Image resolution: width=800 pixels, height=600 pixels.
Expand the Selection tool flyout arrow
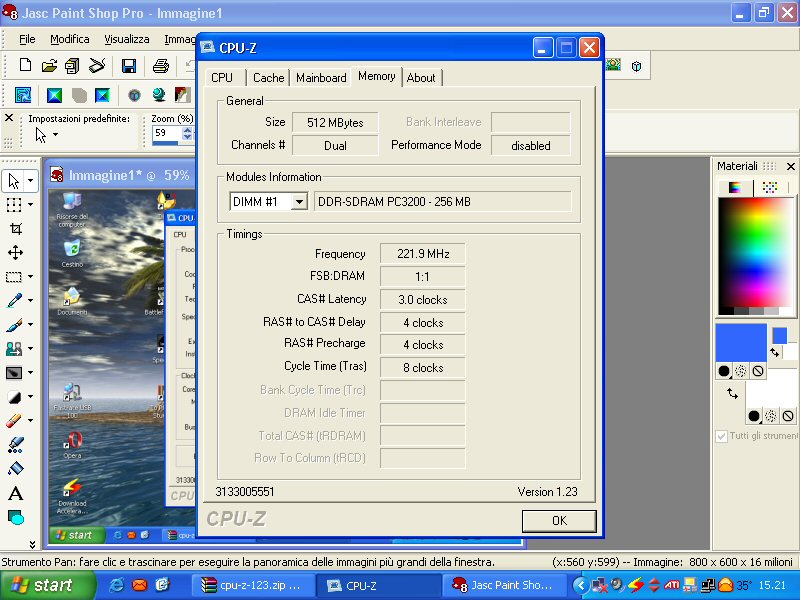pos(31,277)
